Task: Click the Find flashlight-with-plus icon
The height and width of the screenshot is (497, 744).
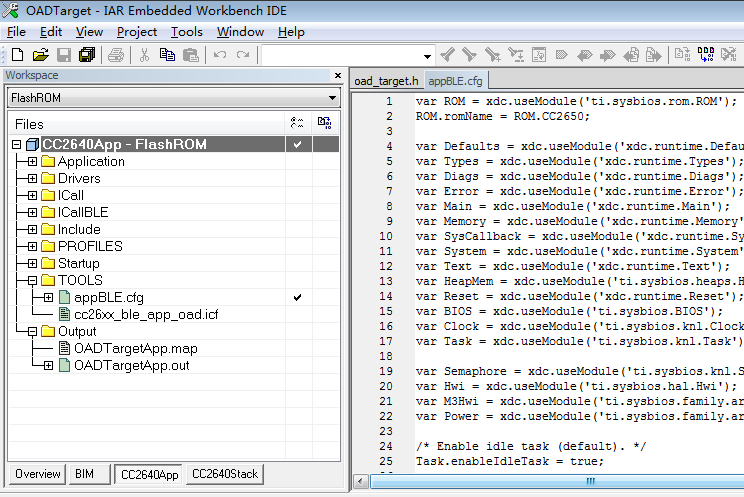Action: pyautogui.click(x=493, y=55)
